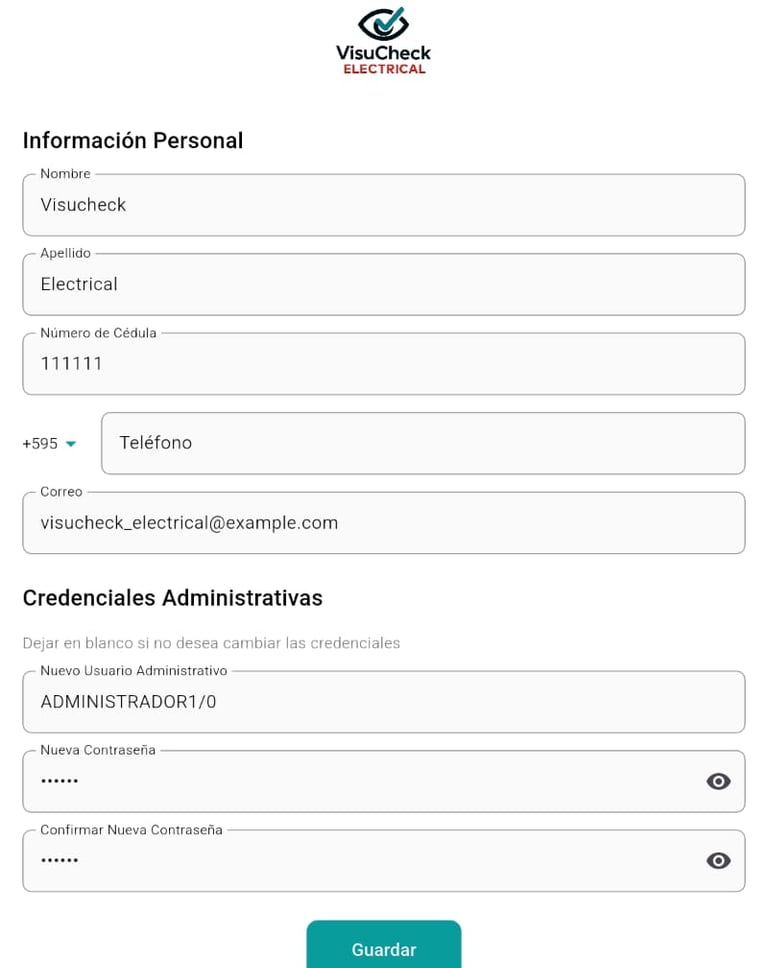768x968 pixels.
Task: Show the Nueva Contraseña password
Action: [718, 782]
